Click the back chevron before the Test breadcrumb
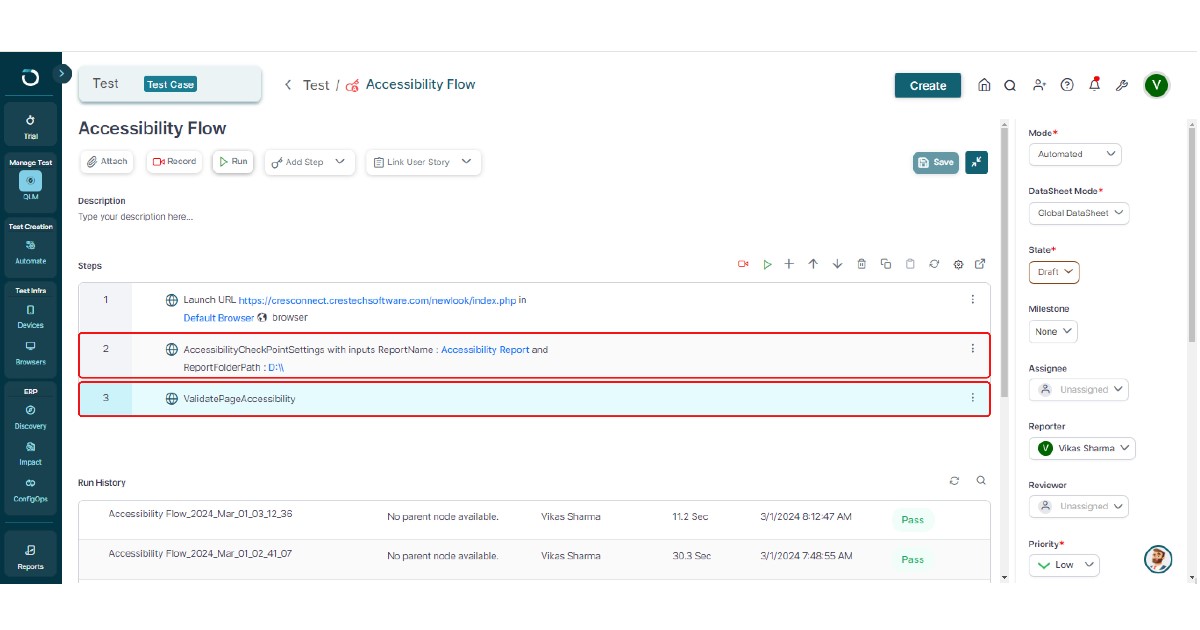 click(x=288, y=85)
